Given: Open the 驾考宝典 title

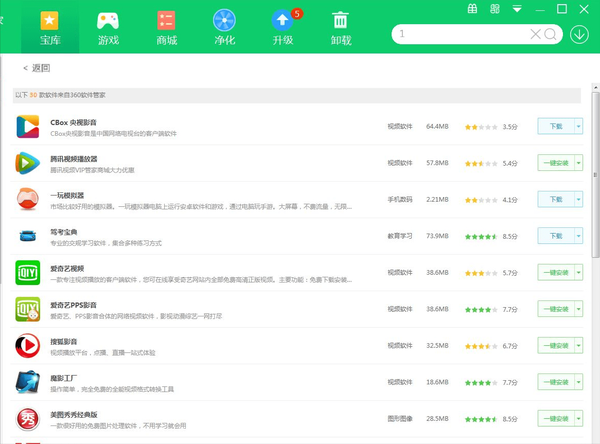Looking at the screenshot, I should pos(64,232).
